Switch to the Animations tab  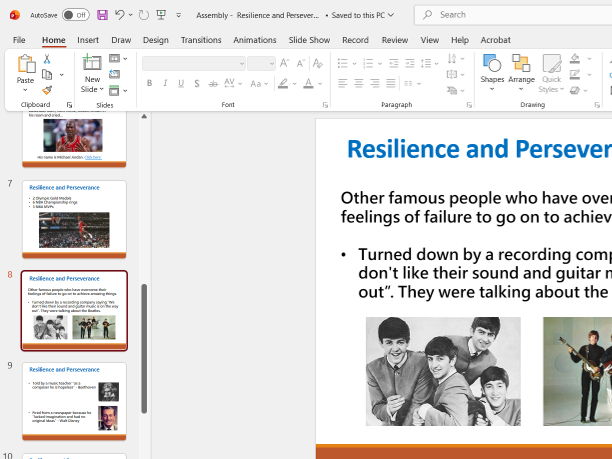pyautogui.click(x=254, y=40)
